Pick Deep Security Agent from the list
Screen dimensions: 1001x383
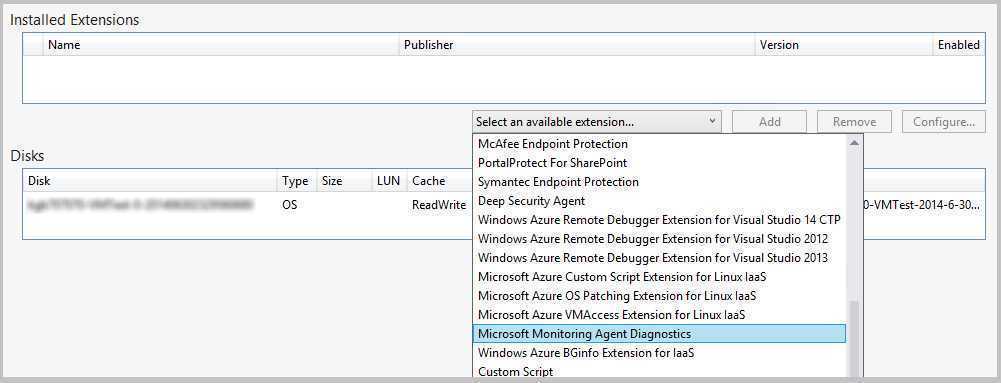(659, 200)
